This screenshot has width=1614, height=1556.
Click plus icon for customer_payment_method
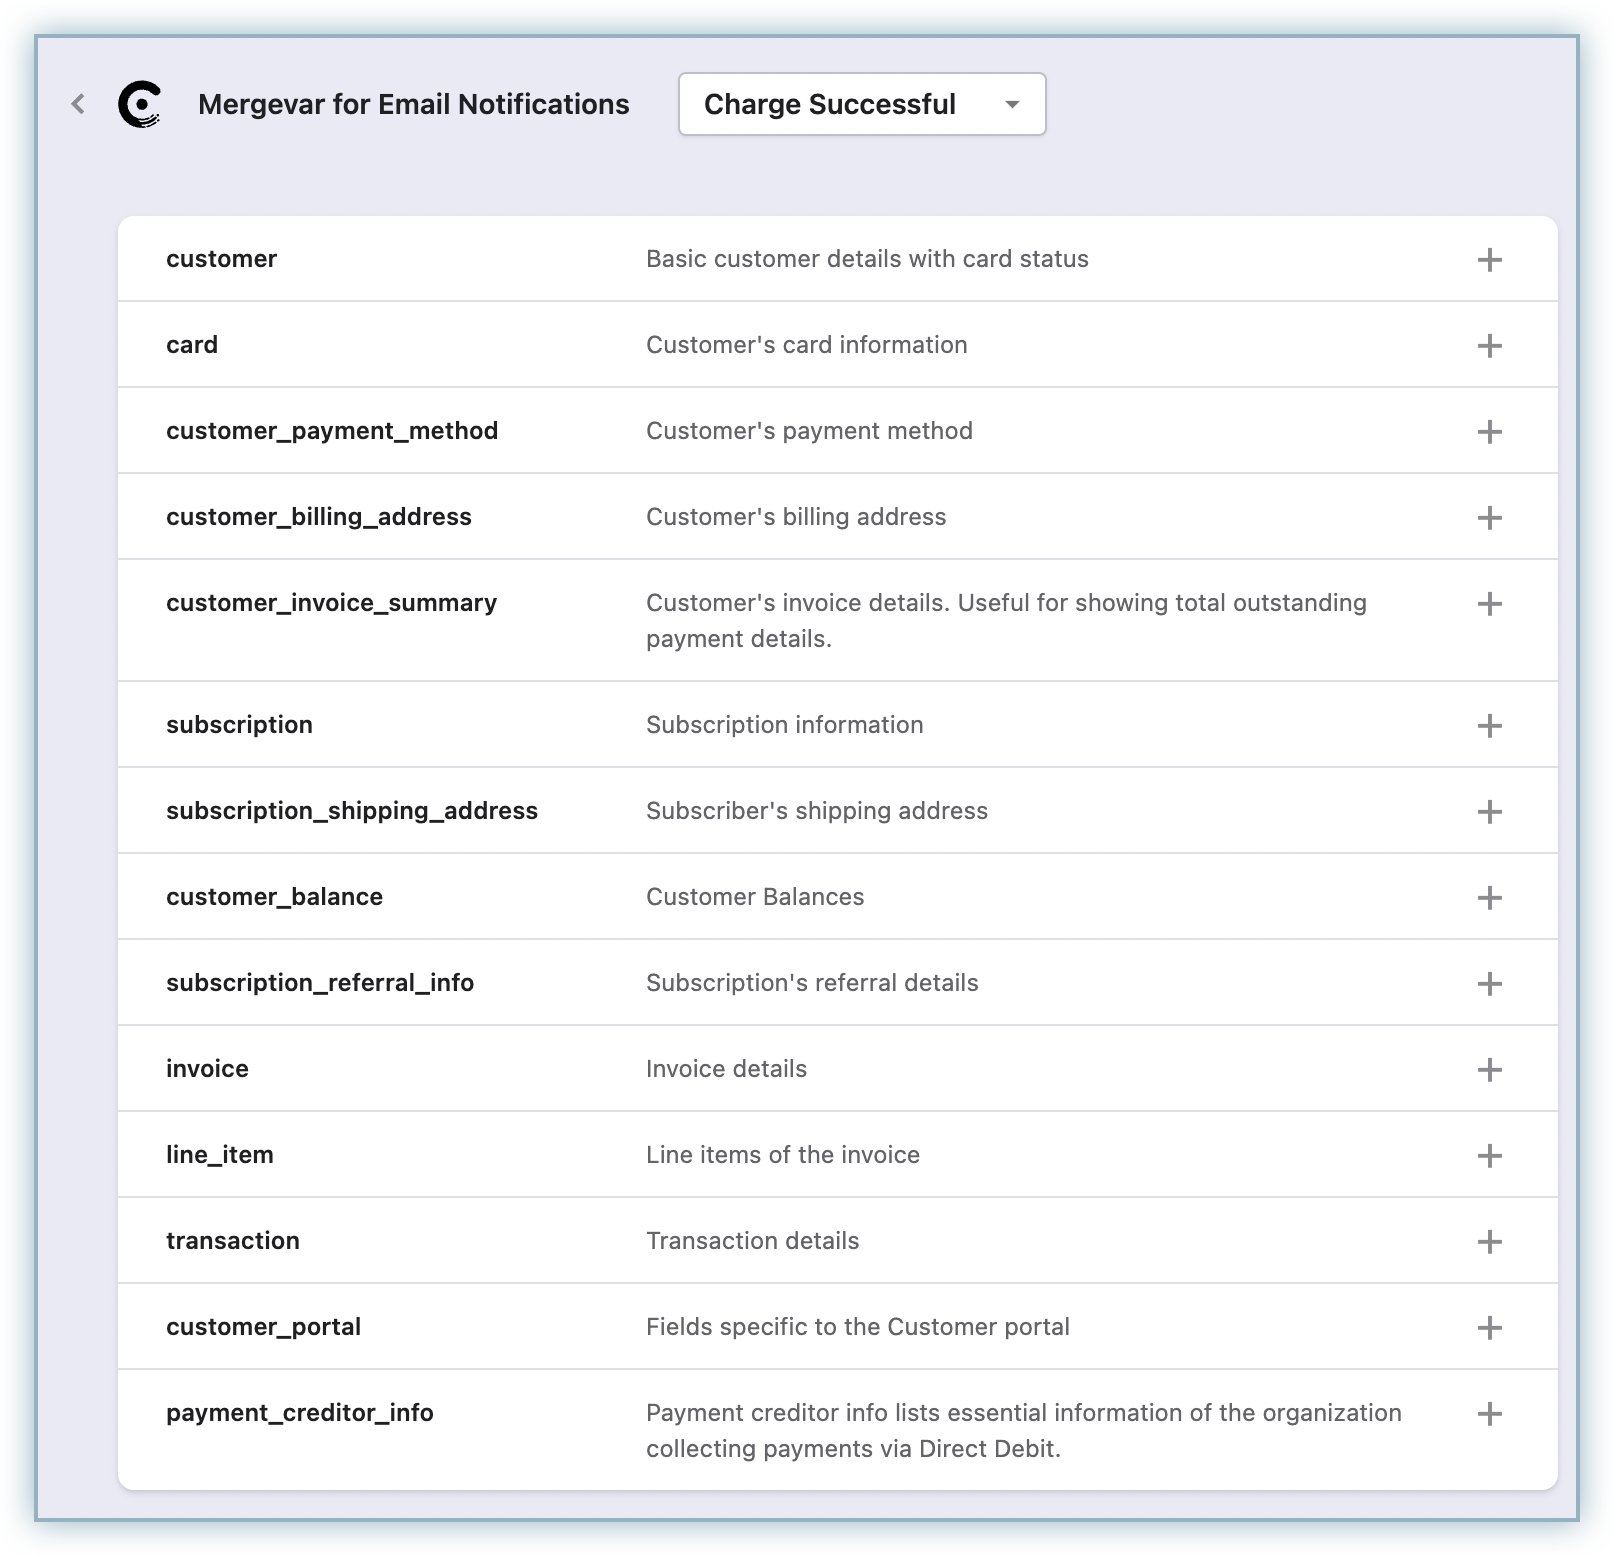click(x=1489, y=432)
